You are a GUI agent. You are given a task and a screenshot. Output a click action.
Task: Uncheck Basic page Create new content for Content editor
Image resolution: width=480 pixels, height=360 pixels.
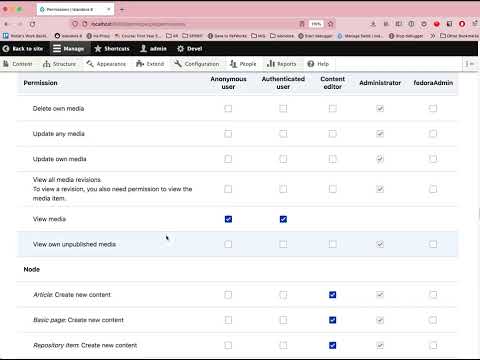pyautogui.click(x=333, y=320)
